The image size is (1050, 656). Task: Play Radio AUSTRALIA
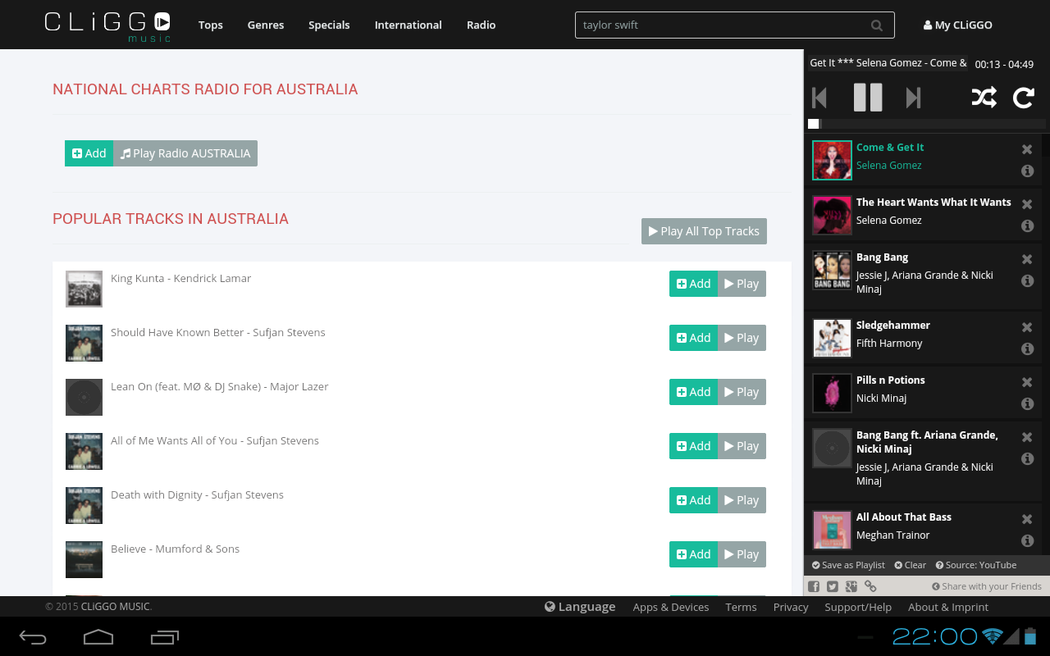[x=185, y=153]
